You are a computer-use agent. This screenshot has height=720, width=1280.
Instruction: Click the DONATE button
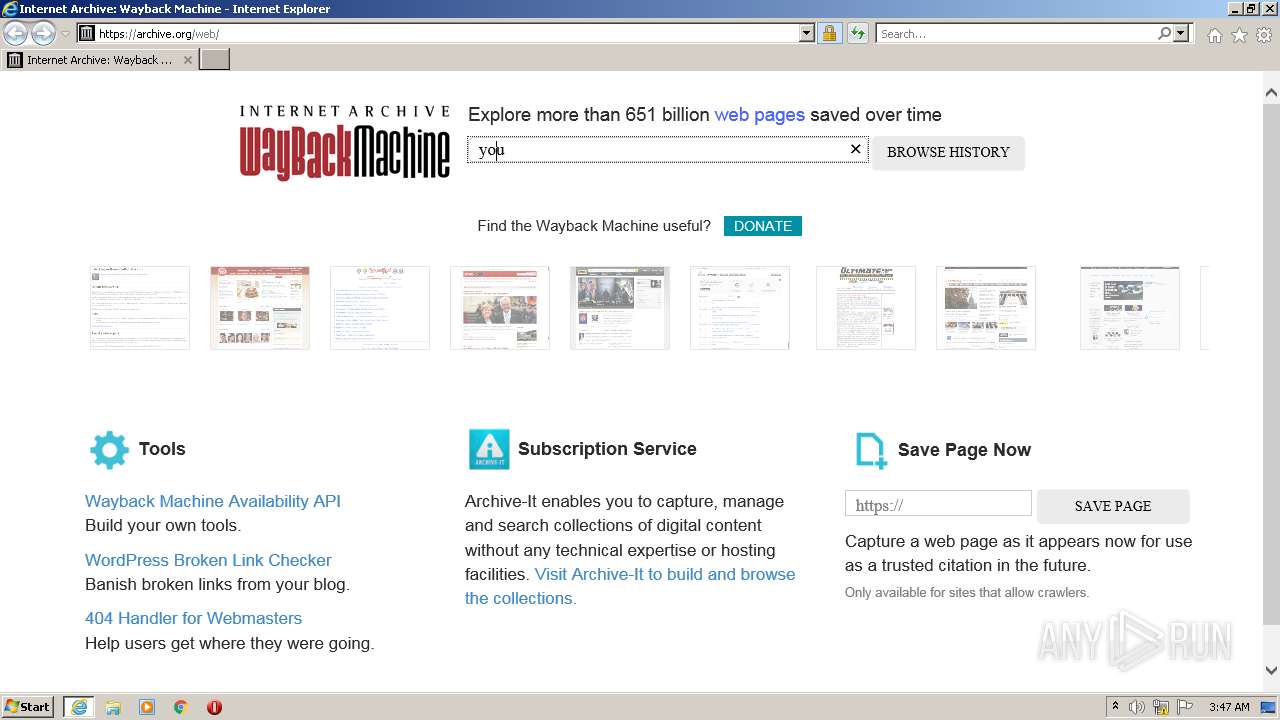tap(763, 226)
